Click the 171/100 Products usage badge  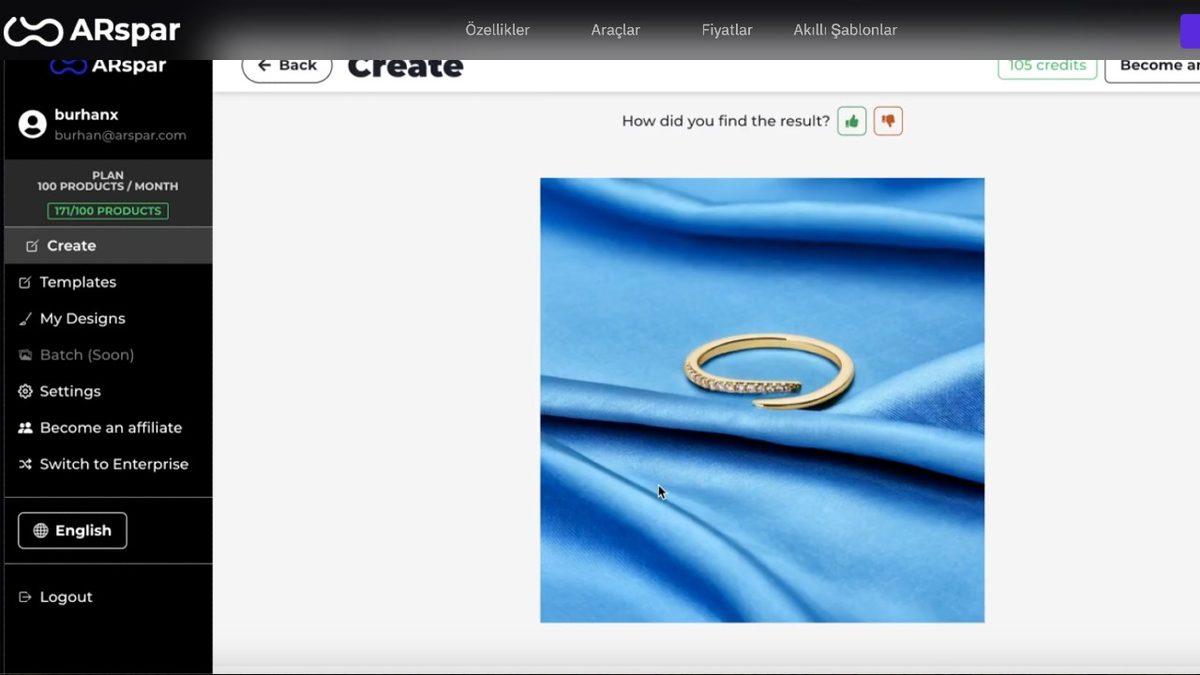pos(108,211)
